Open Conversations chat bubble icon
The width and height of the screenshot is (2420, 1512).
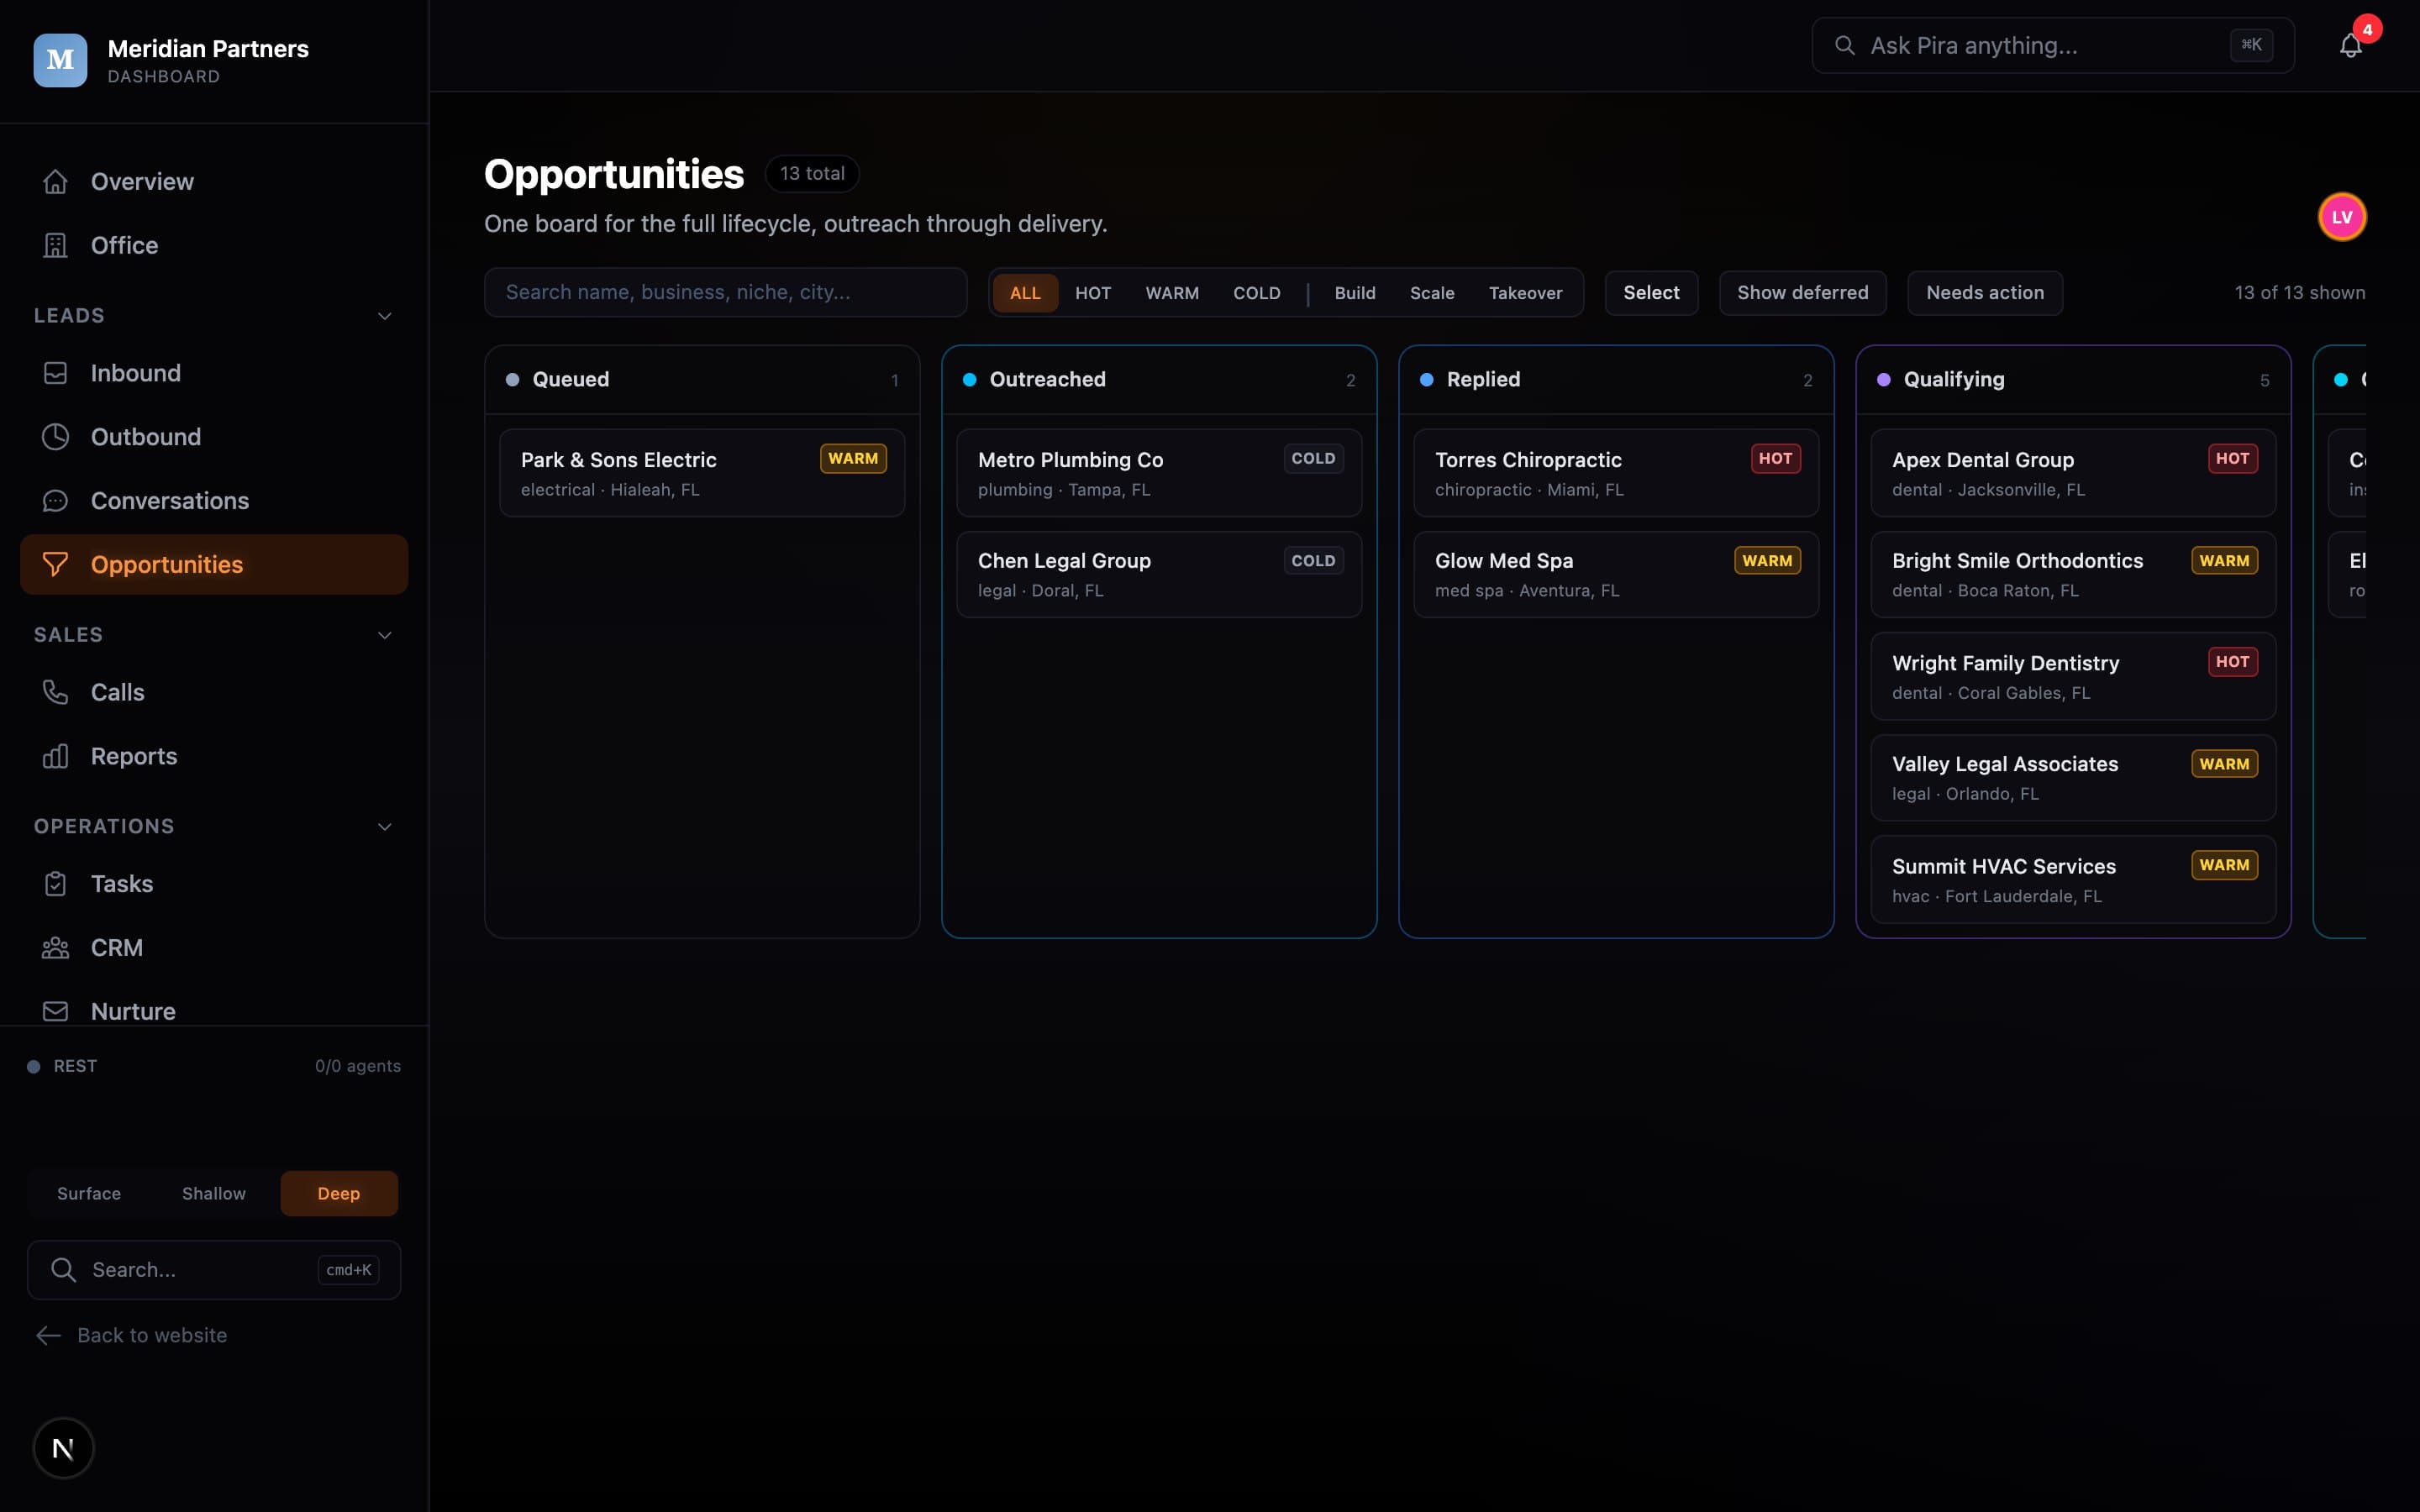(x=55, y=501)
